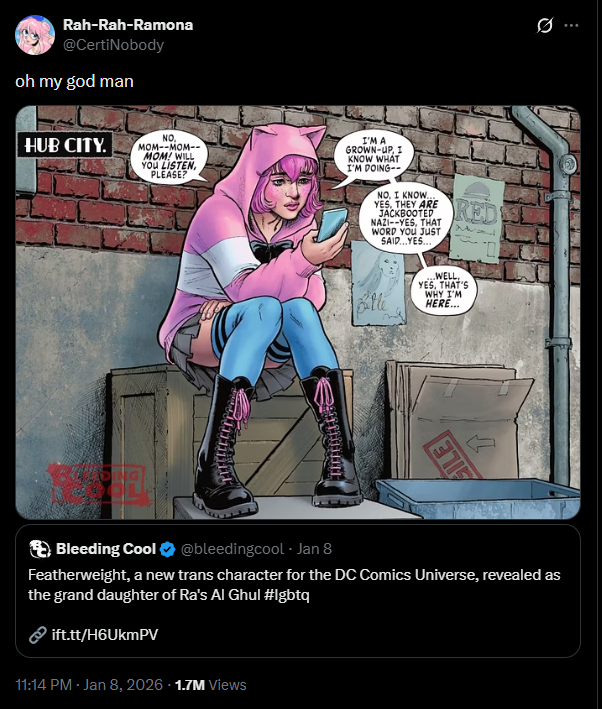Click the Jan 8 quoted post date

click(314, 548)
